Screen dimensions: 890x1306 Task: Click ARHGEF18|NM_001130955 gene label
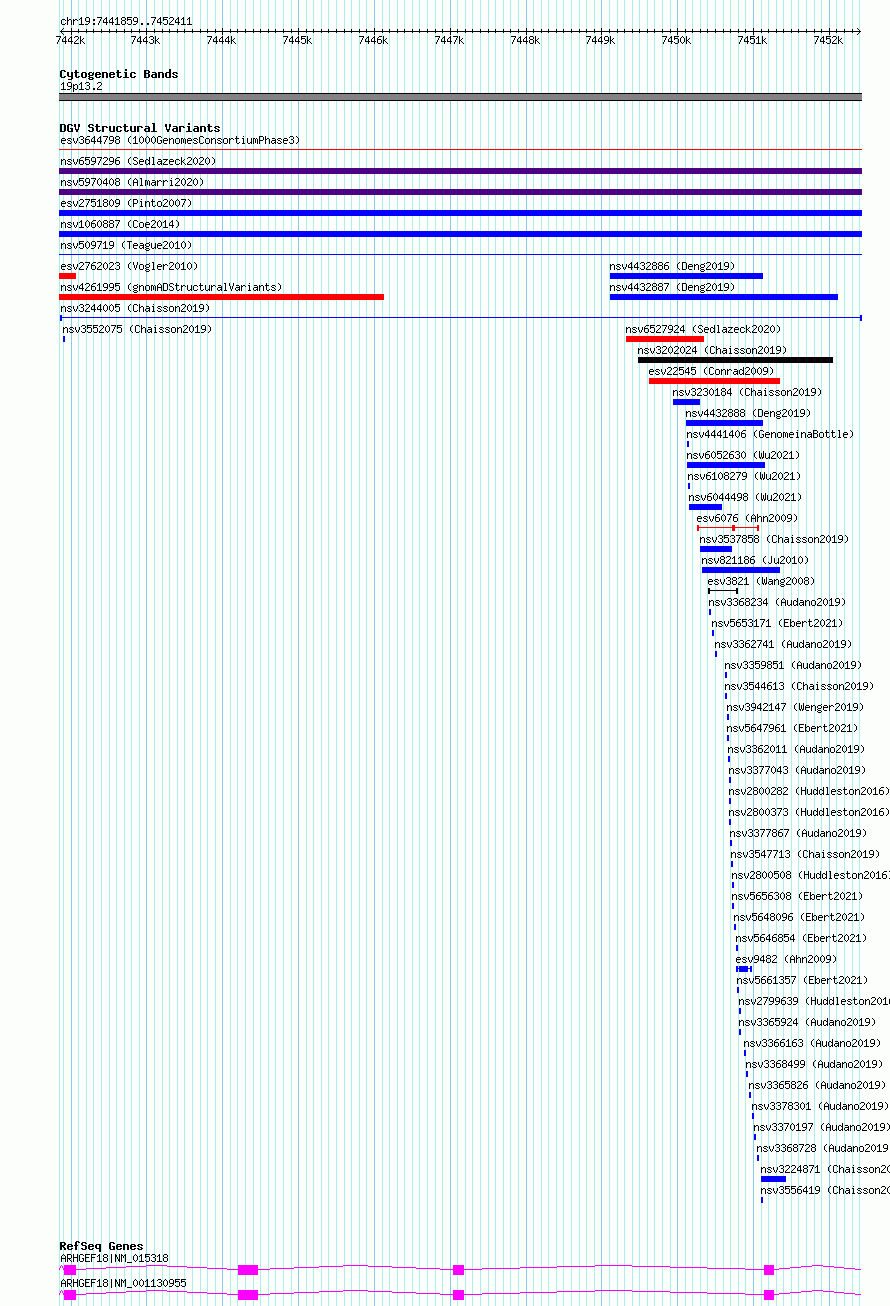(123, 1283)
